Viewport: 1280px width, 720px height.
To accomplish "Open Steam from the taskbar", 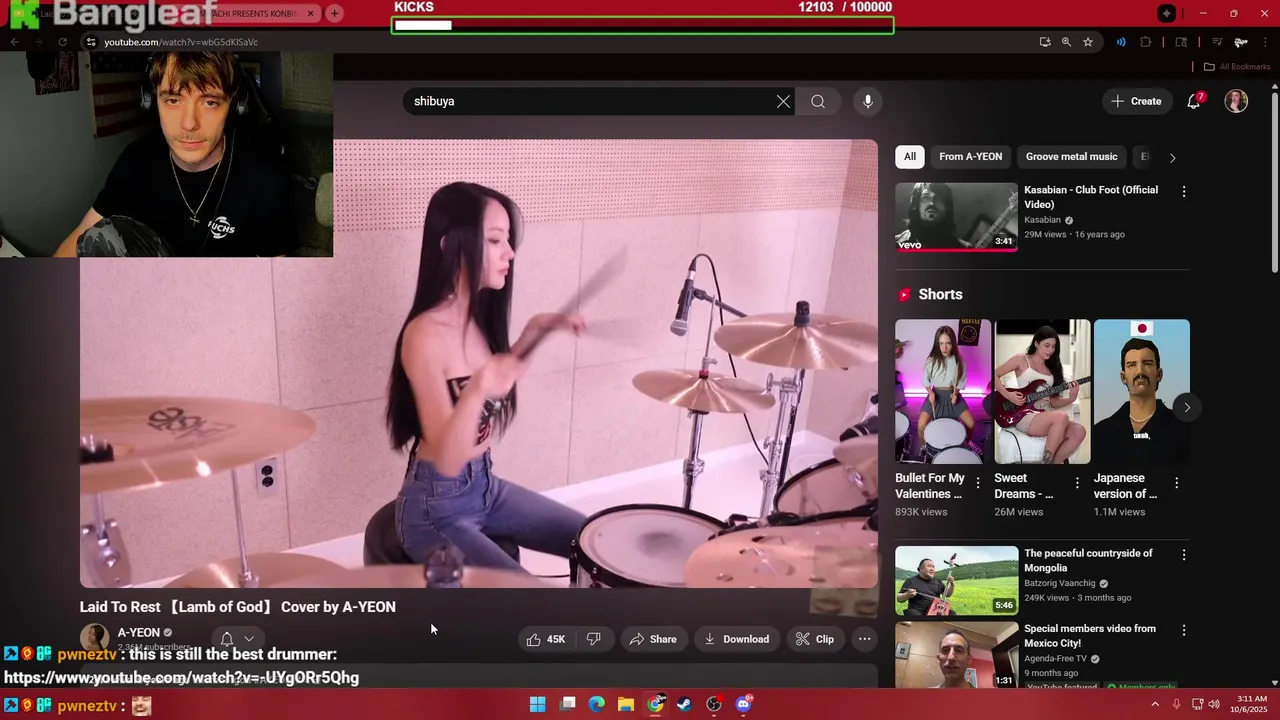I will (x=684, y=704).
